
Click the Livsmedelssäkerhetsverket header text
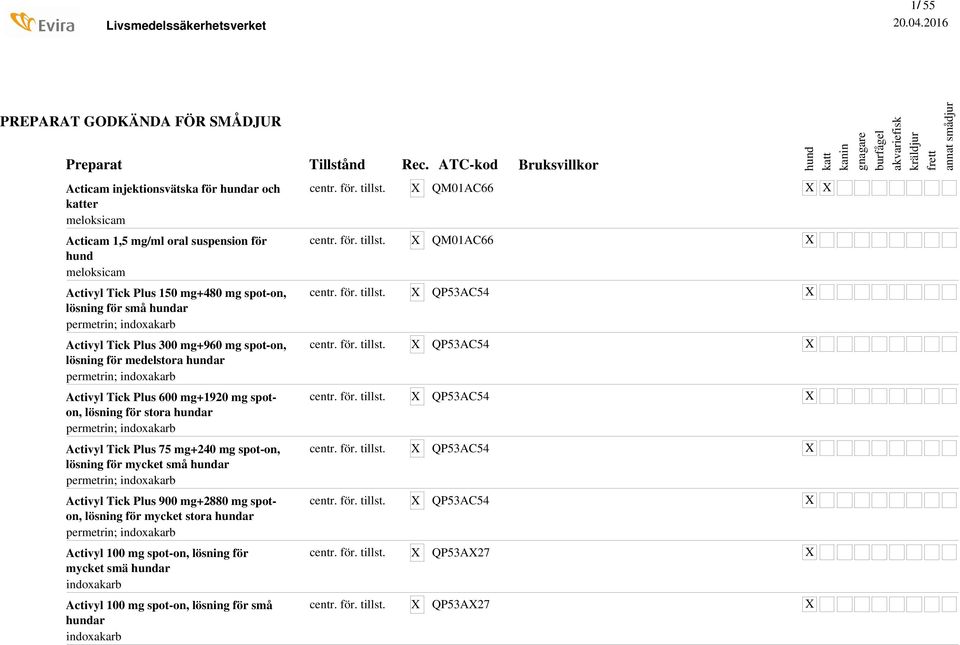(x=186, y=25)
